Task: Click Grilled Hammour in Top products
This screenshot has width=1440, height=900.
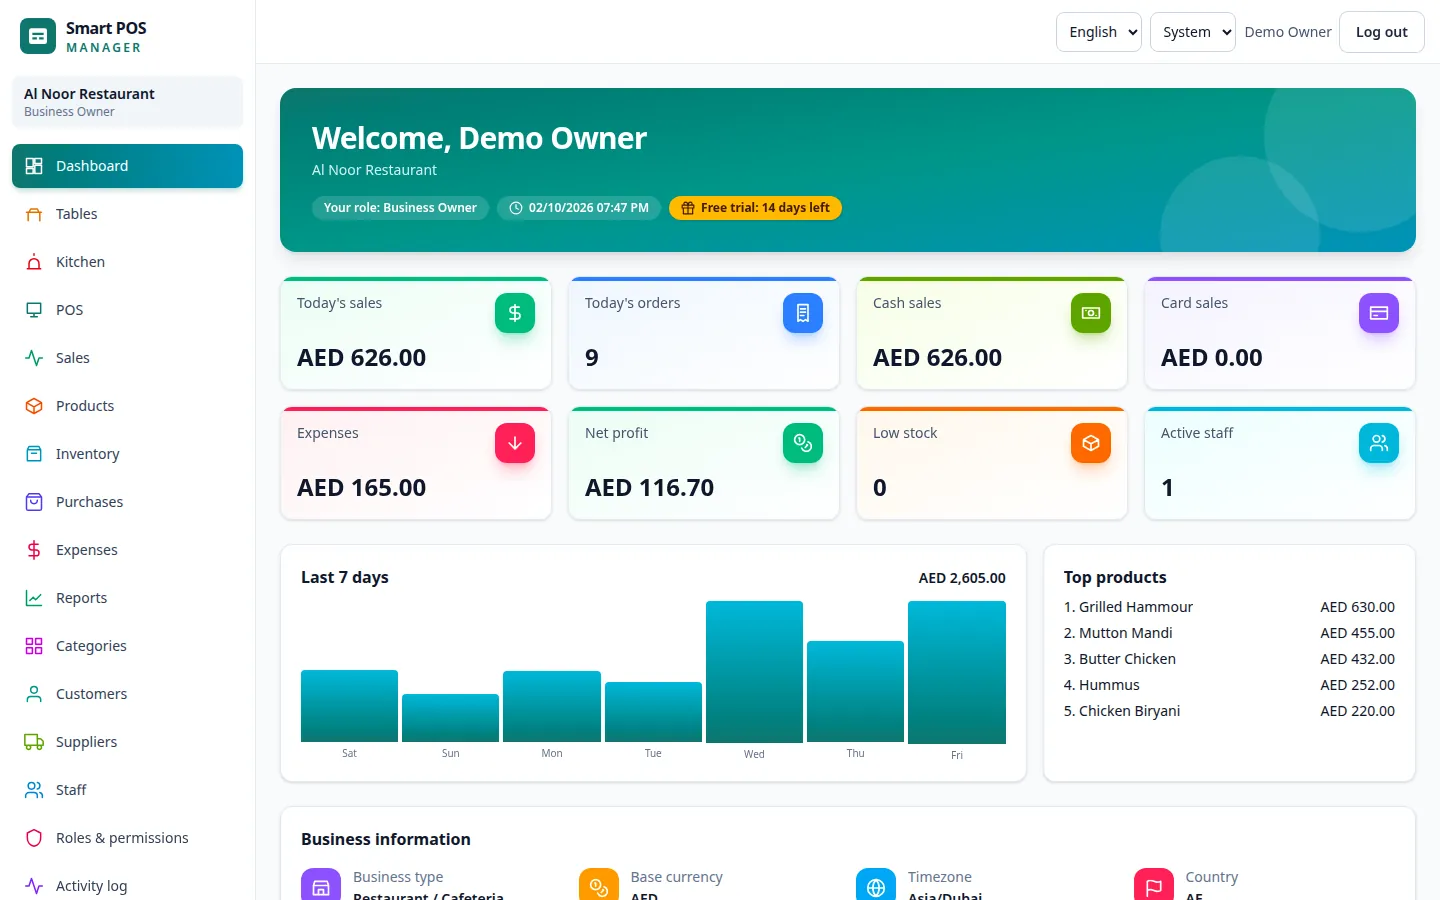Action: pyautogui.click(x=1136, y=607)
